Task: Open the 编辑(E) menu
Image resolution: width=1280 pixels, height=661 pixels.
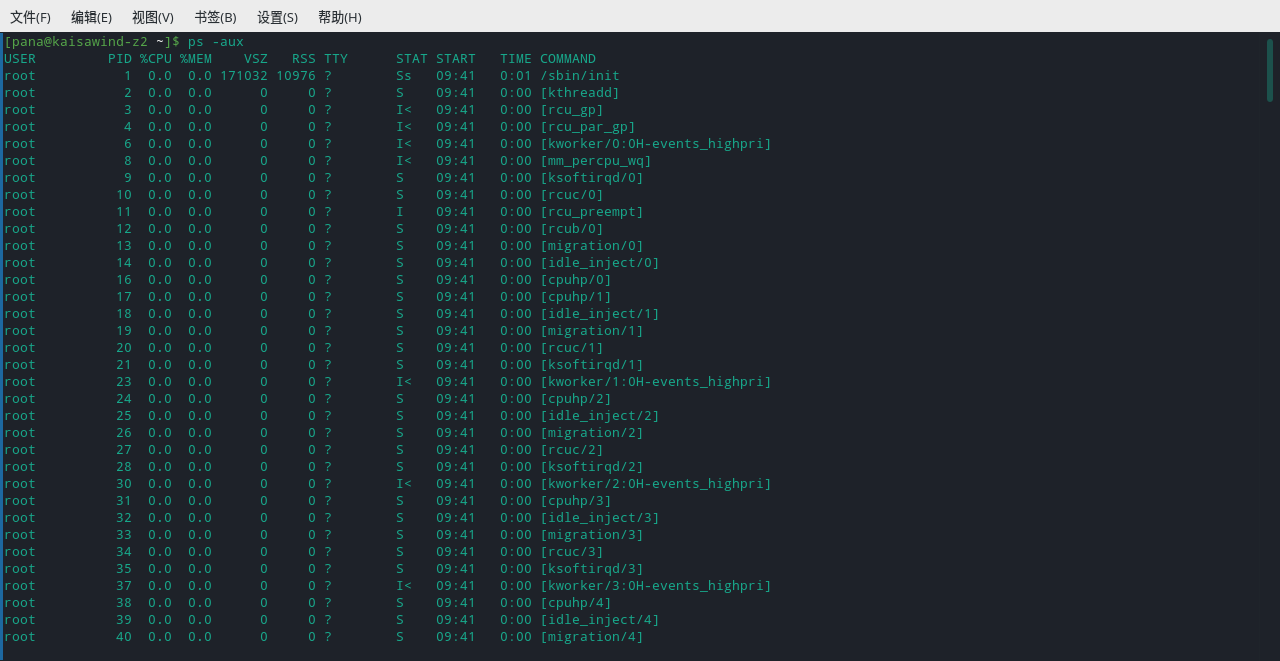Action: point(91,17)
